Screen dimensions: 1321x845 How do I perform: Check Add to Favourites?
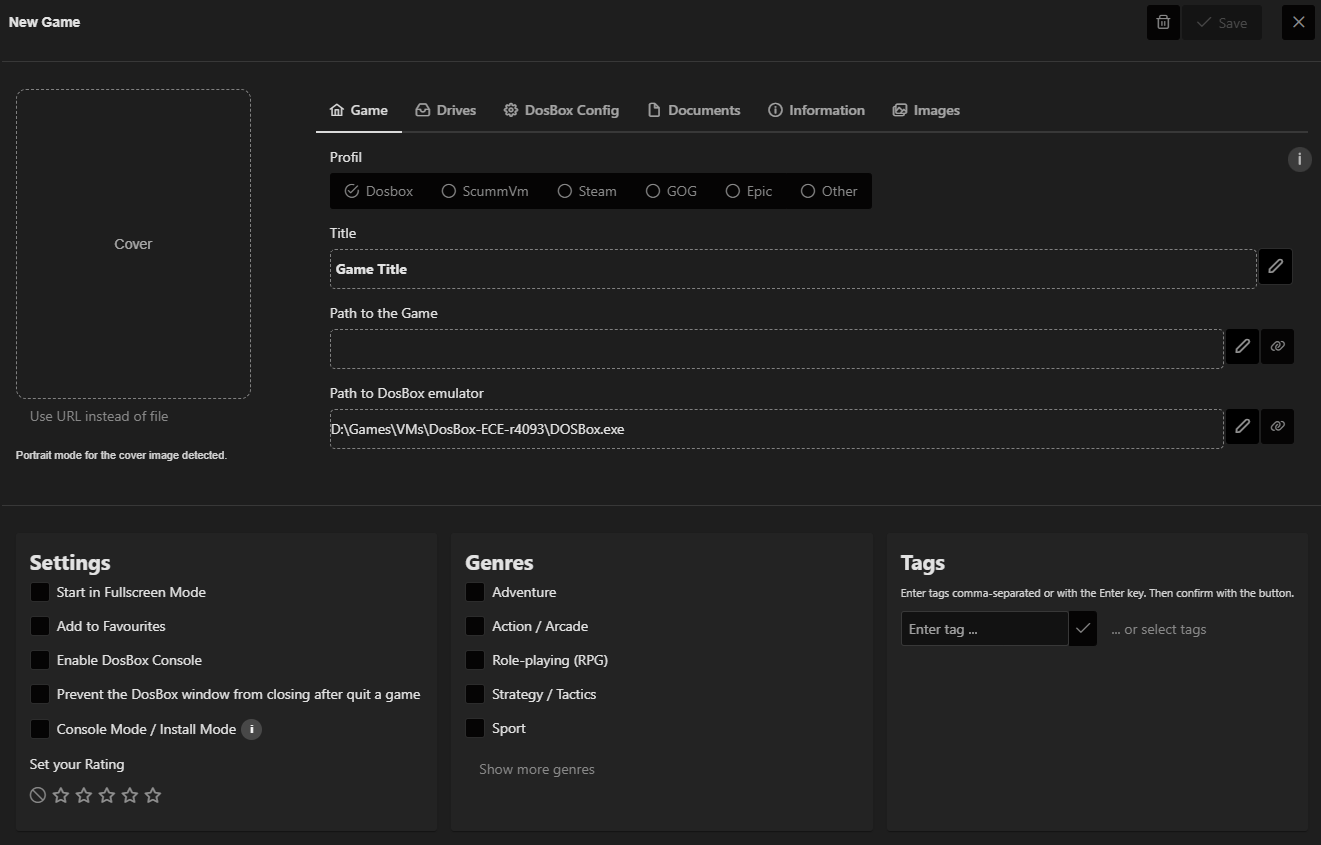tap(40, 626)
